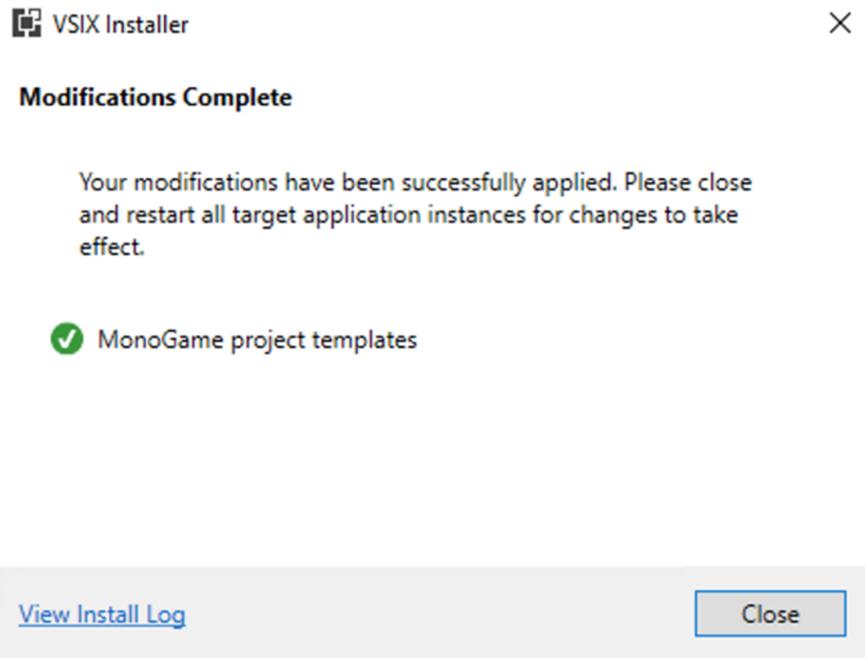Click the empty title bar area

pos(500,24)
